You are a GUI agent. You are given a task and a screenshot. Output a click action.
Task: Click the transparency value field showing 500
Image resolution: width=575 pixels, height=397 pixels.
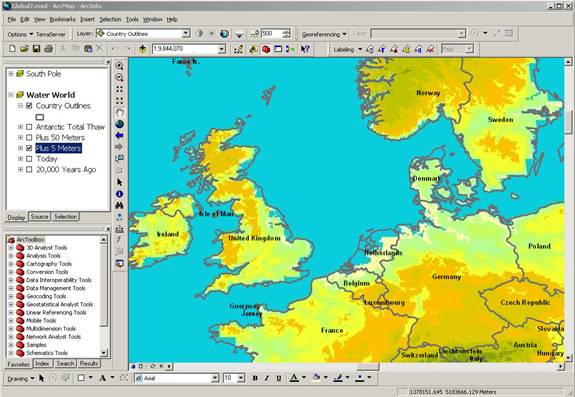click(272, 34)
